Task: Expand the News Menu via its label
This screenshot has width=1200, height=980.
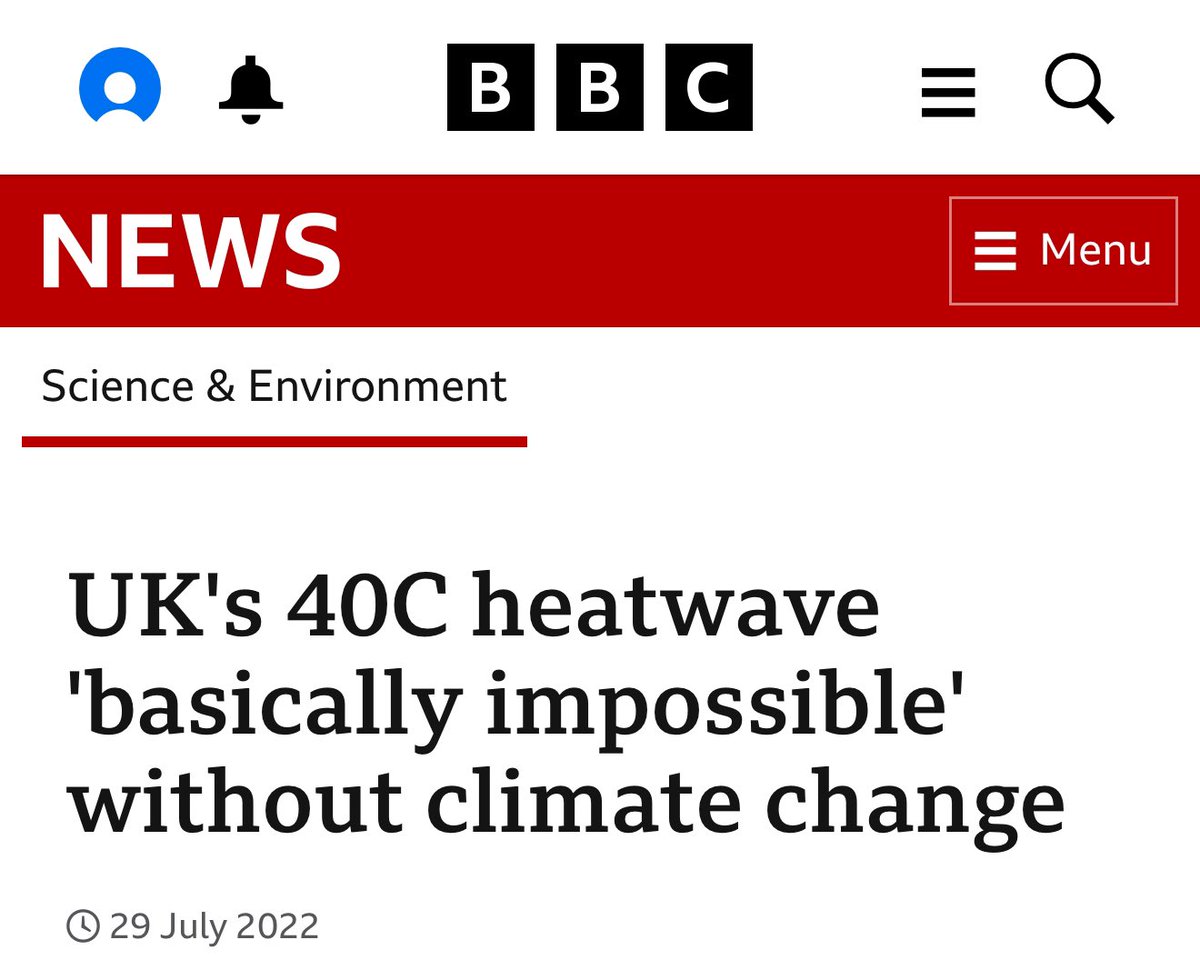Action: 1095,250
